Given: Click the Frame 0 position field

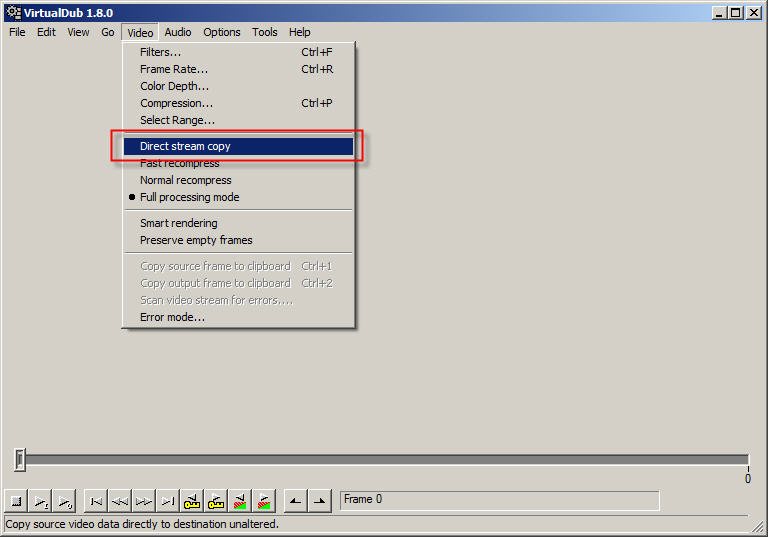Looking at the screenshot, I should pyautogui.click(x=500, y=501).
